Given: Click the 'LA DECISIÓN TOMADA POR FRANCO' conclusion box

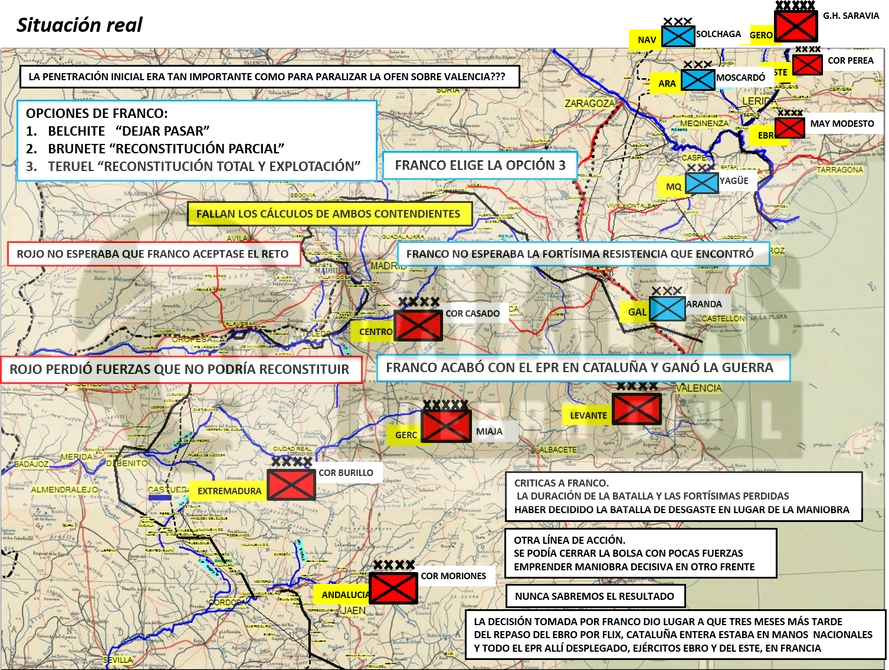Looking at the screenshot, I should pos(675,634).
